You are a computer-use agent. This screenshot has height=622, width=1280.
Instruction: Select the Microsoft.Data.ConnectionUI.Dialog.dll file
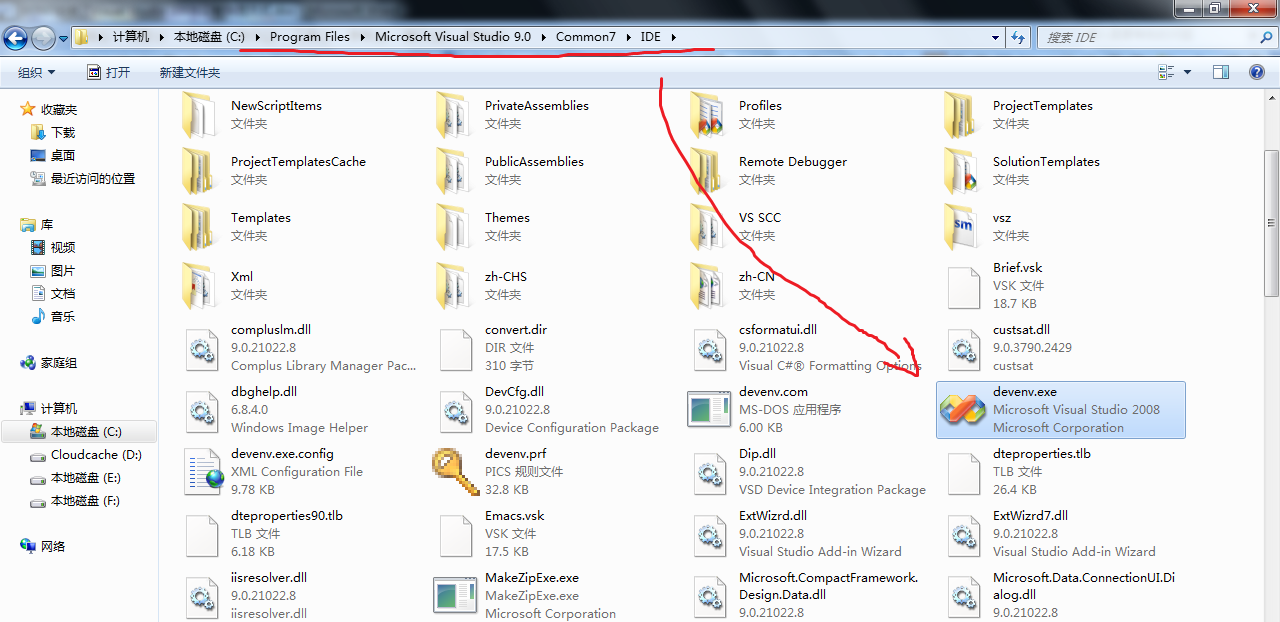(x=1084, y=586)
